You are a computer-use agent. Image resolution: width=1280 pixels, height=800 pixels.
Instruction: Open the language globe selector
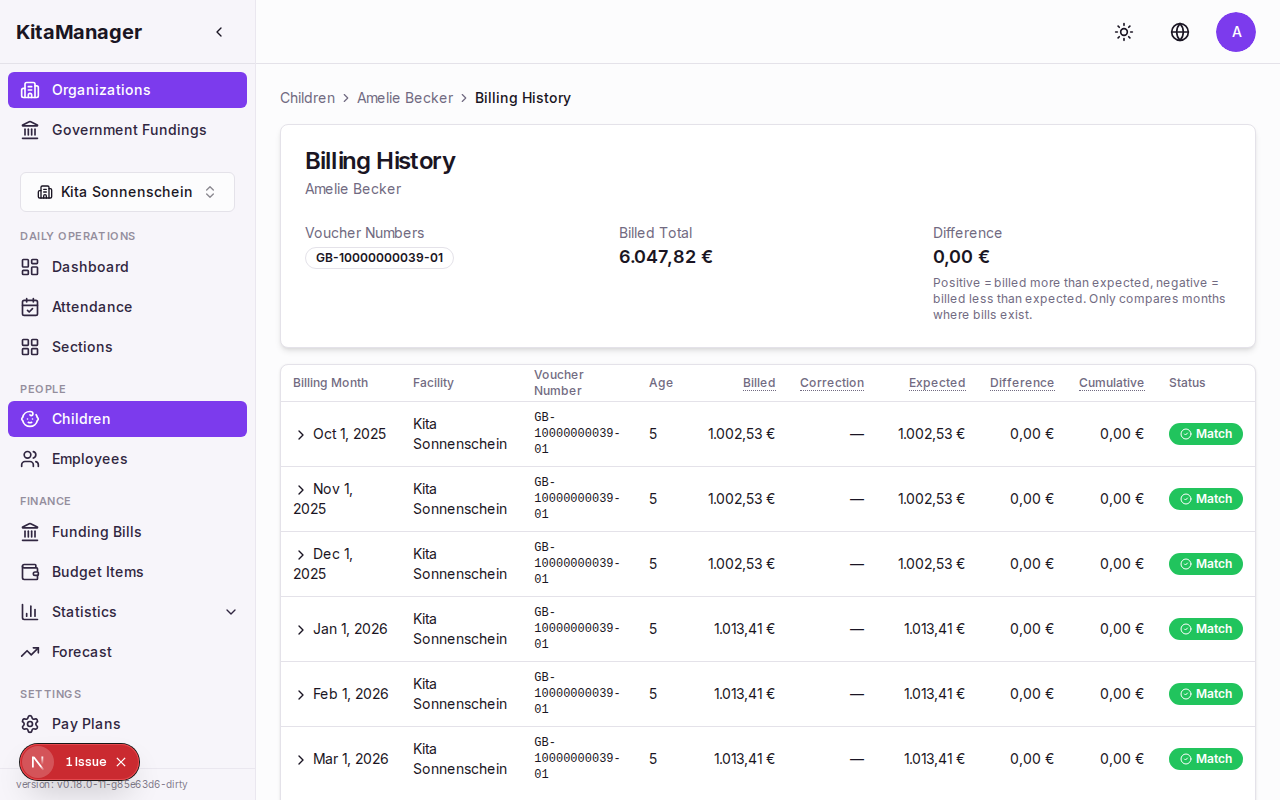coord(1180,32)
